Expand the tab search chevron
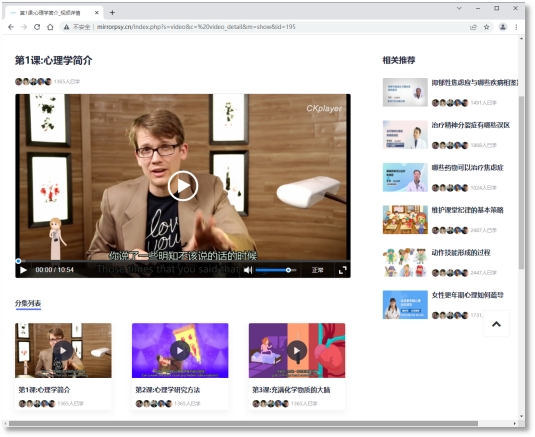Image resolution: width=535 pixels, height=437 pixels. pos(459,8)
